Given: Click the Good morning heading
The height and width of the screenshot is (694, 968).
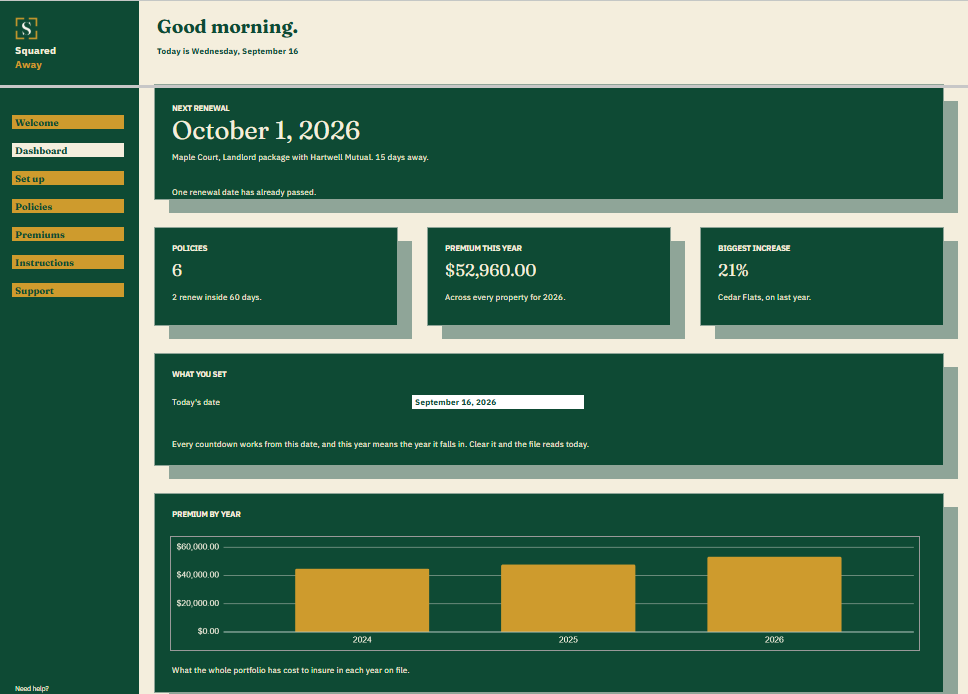Looking at the screenshot, I should (227, 27).
